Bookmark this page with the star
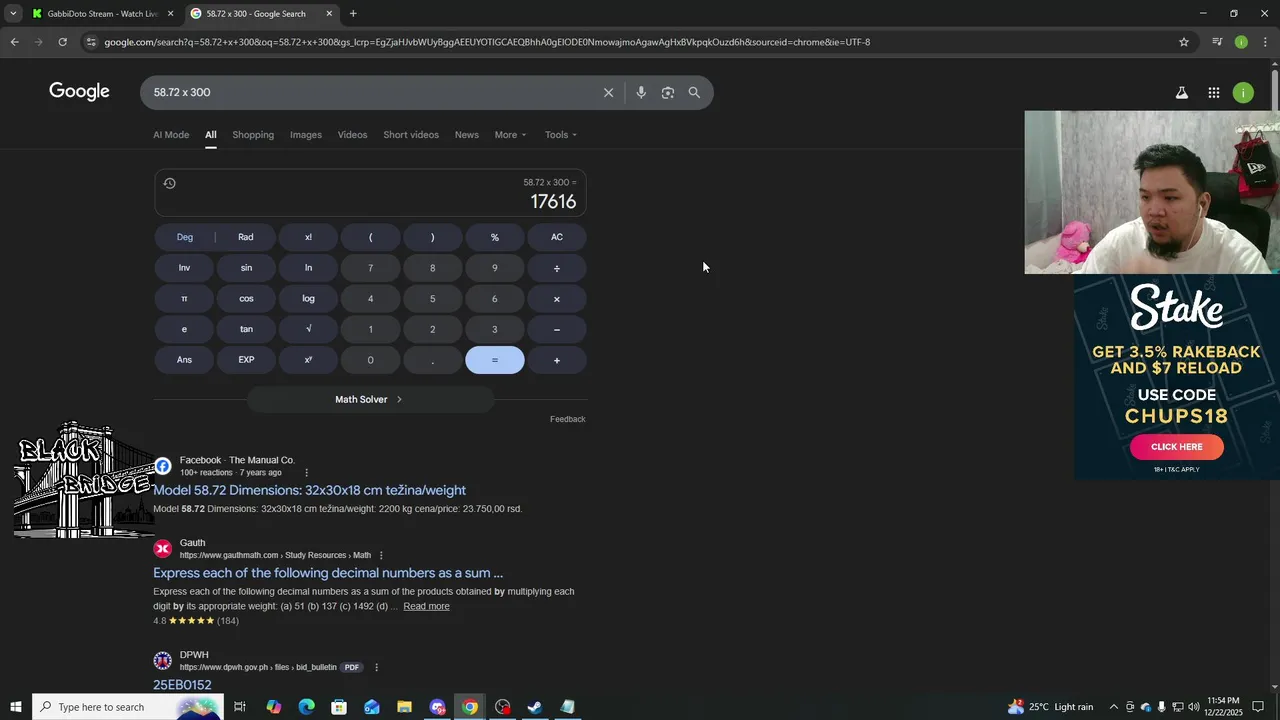The image size is (1280, 720). (x=1184, y=42)
